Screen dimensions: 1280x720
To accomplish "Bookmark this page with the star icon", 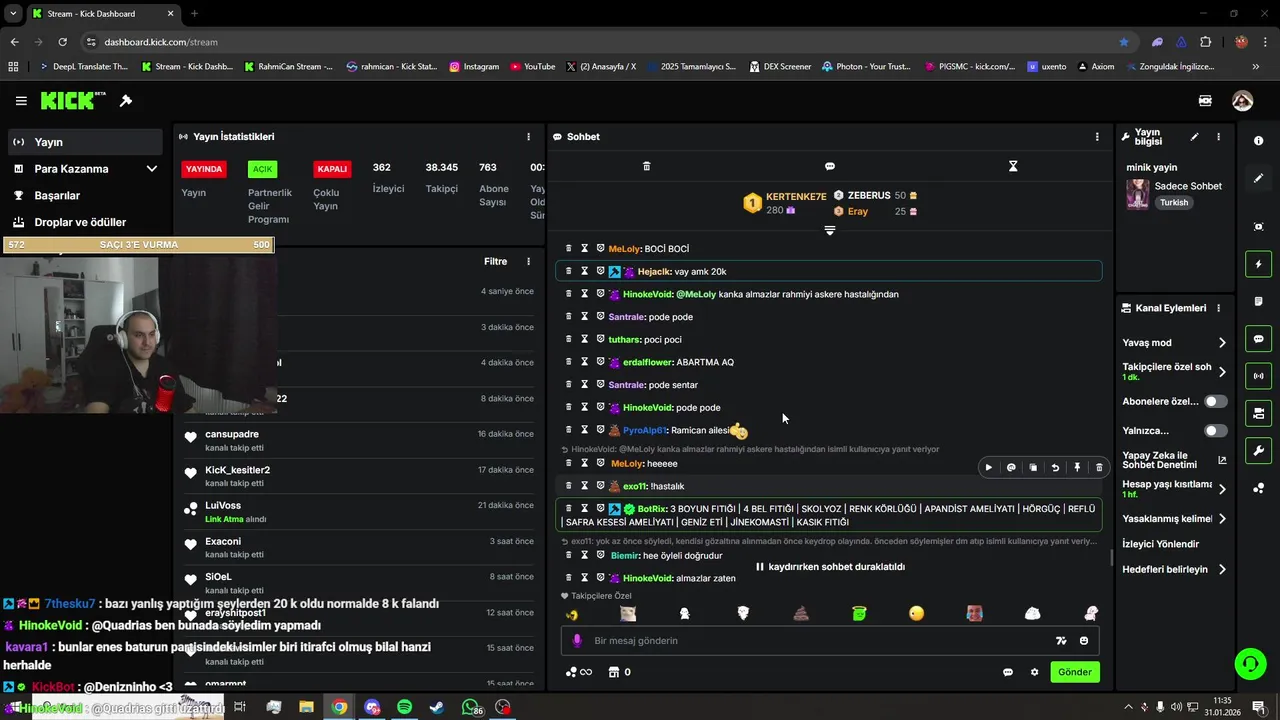I will pos(1124,42).
